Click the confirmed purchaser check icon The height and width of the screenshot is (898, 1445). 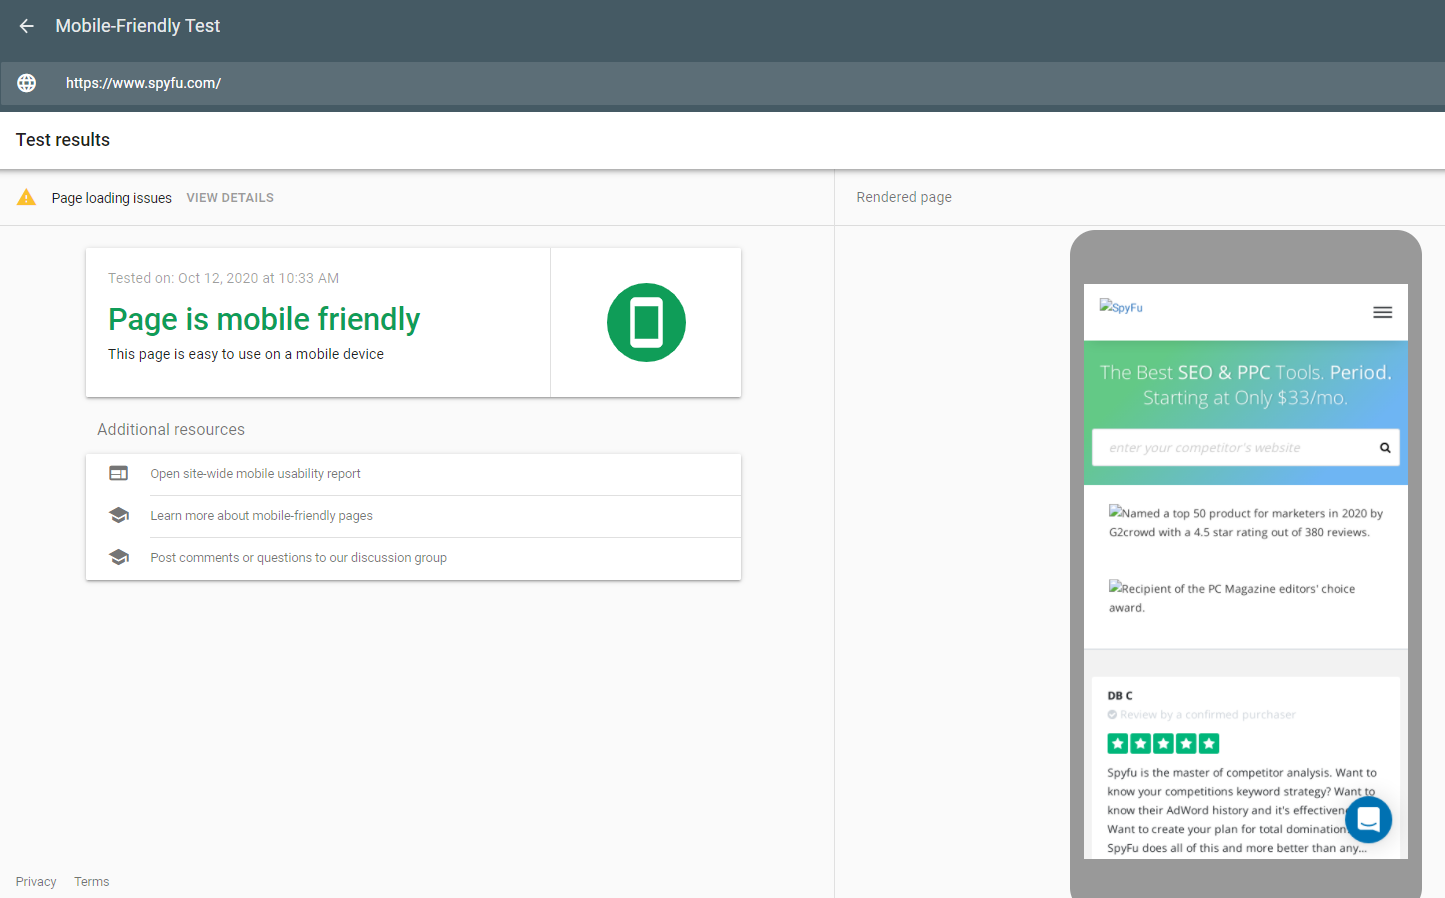coord(1112,715)
